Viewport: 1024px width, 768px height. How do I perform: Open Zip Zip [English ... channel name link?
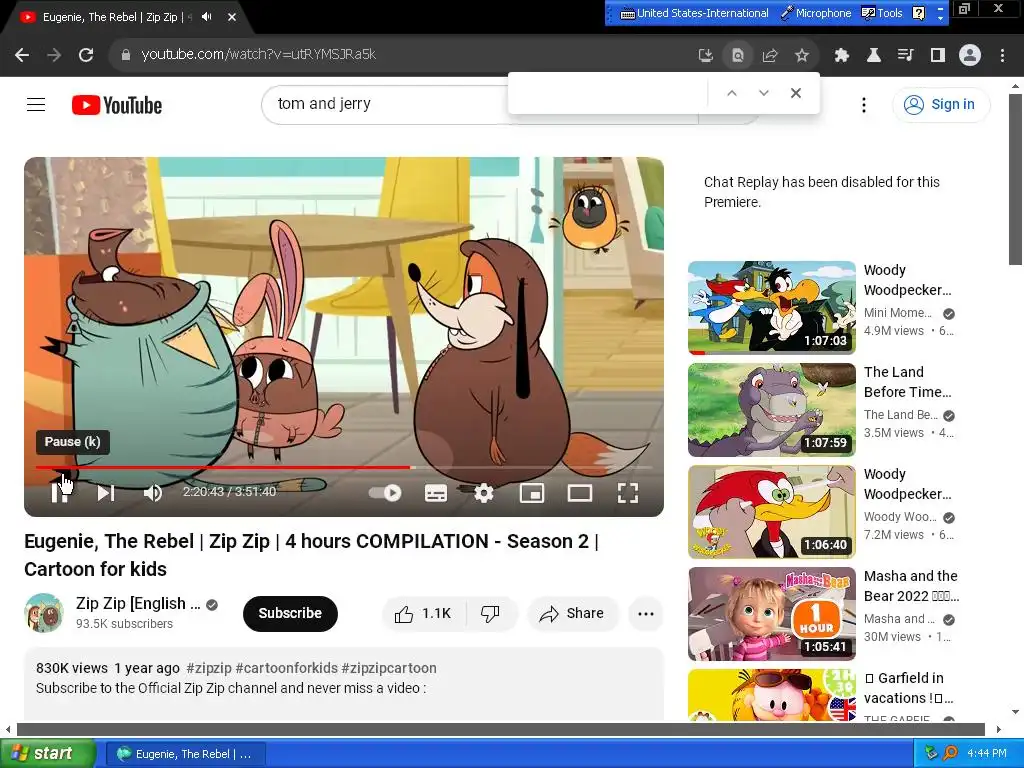(138, 603)
